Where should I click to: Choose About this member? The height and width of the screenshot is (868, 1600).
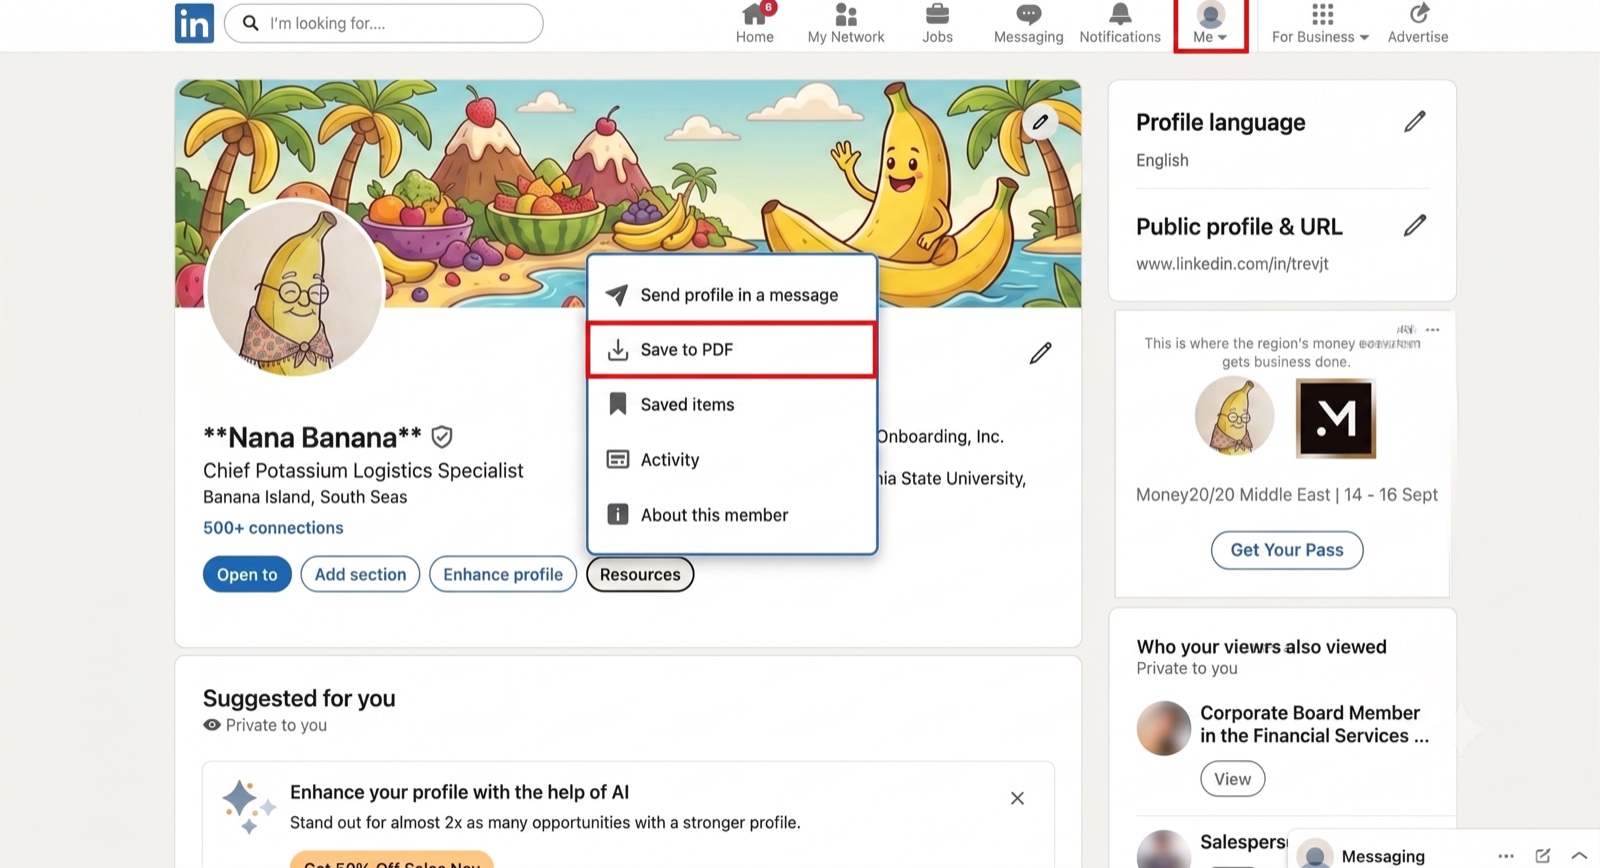click(732, 514)
